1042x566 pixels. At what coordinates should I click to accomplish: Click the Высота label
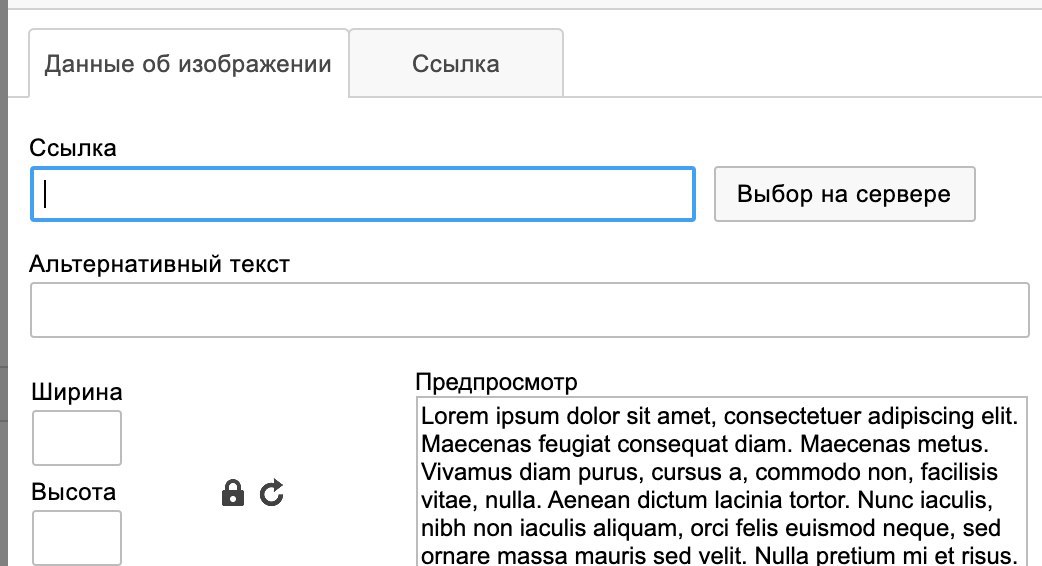coord(74,492)
